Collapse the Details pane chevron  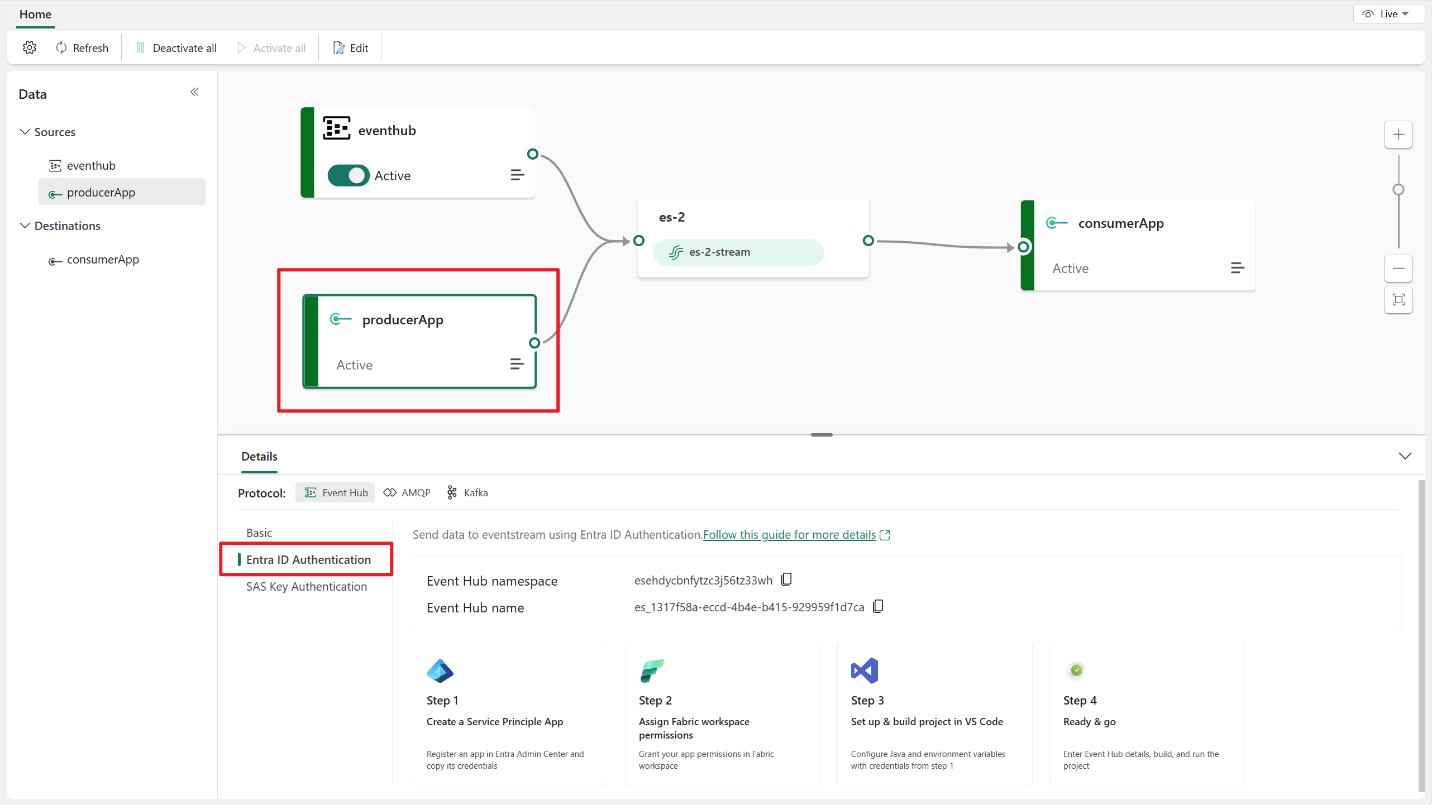[1405, 456]
